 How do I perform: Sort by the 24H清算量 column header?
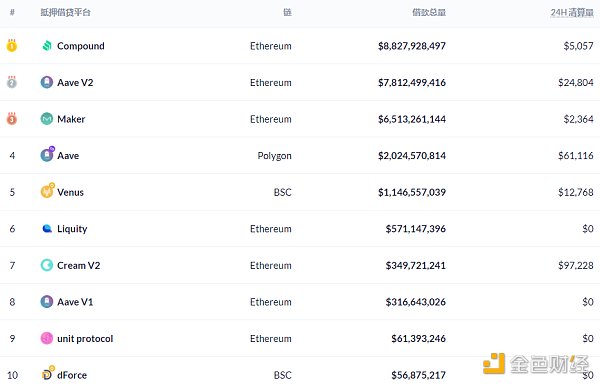[x=572, y=13]
